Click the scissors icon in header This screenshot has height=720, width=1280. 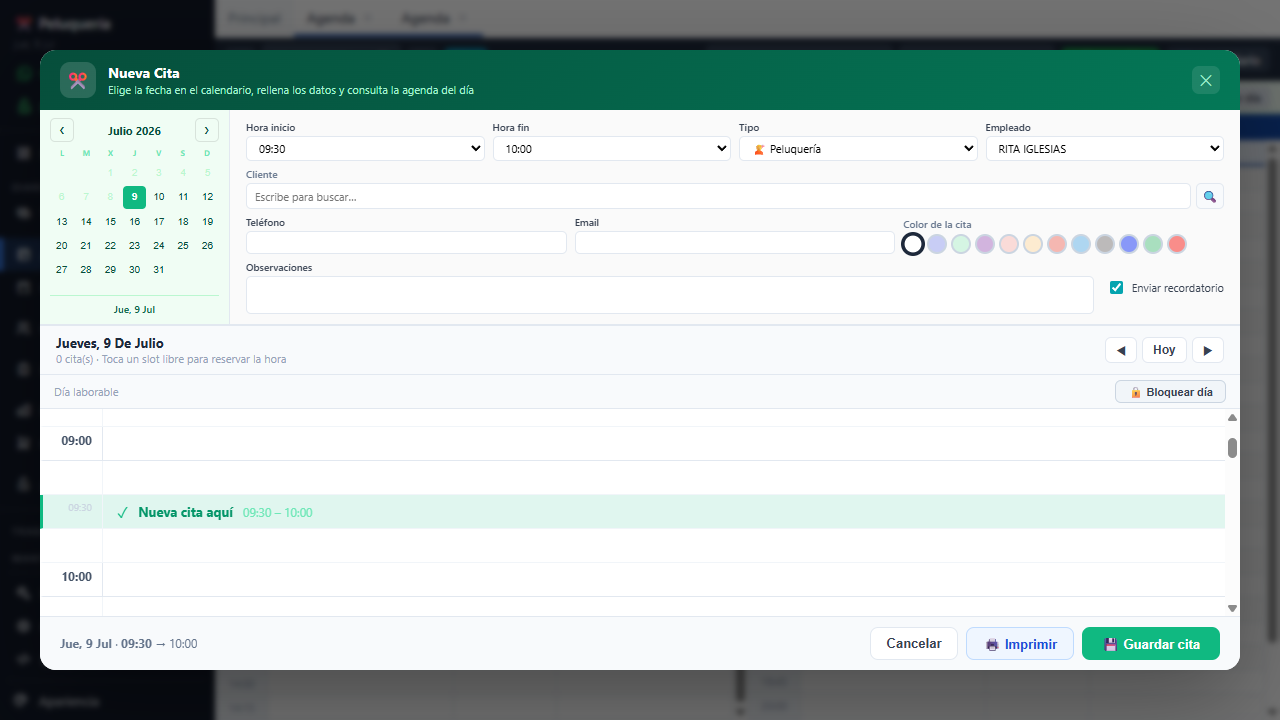click(78, 80)
